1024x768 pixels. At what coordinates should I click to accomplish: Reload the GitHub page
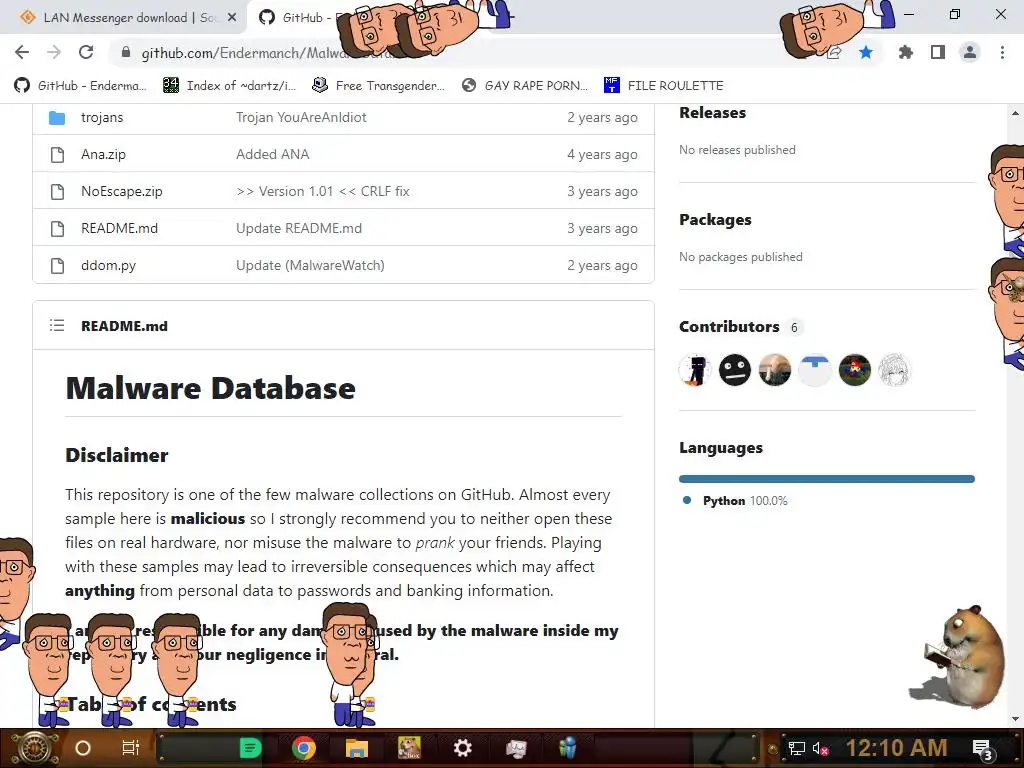click(86, 52)
